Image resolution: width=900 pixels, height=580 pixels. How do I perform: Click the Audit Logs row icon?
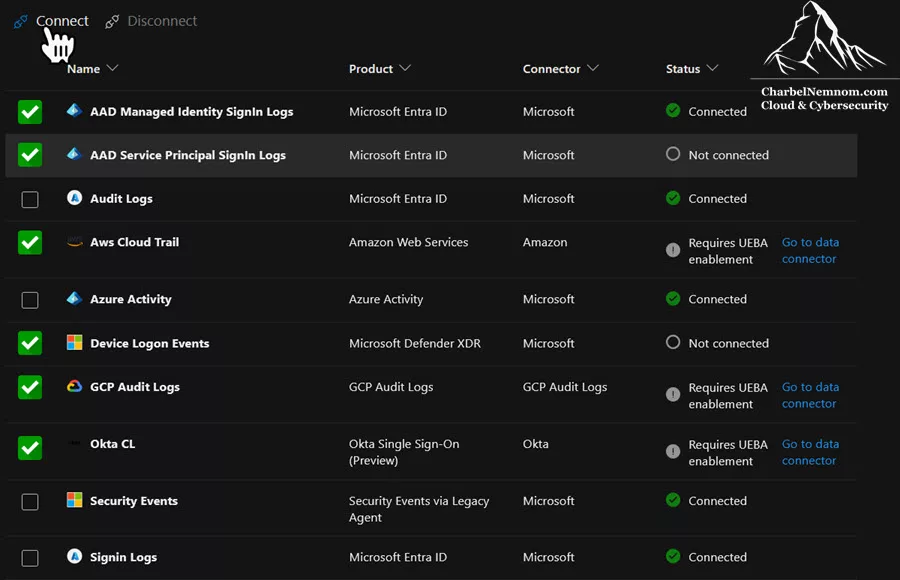(74, 198)
